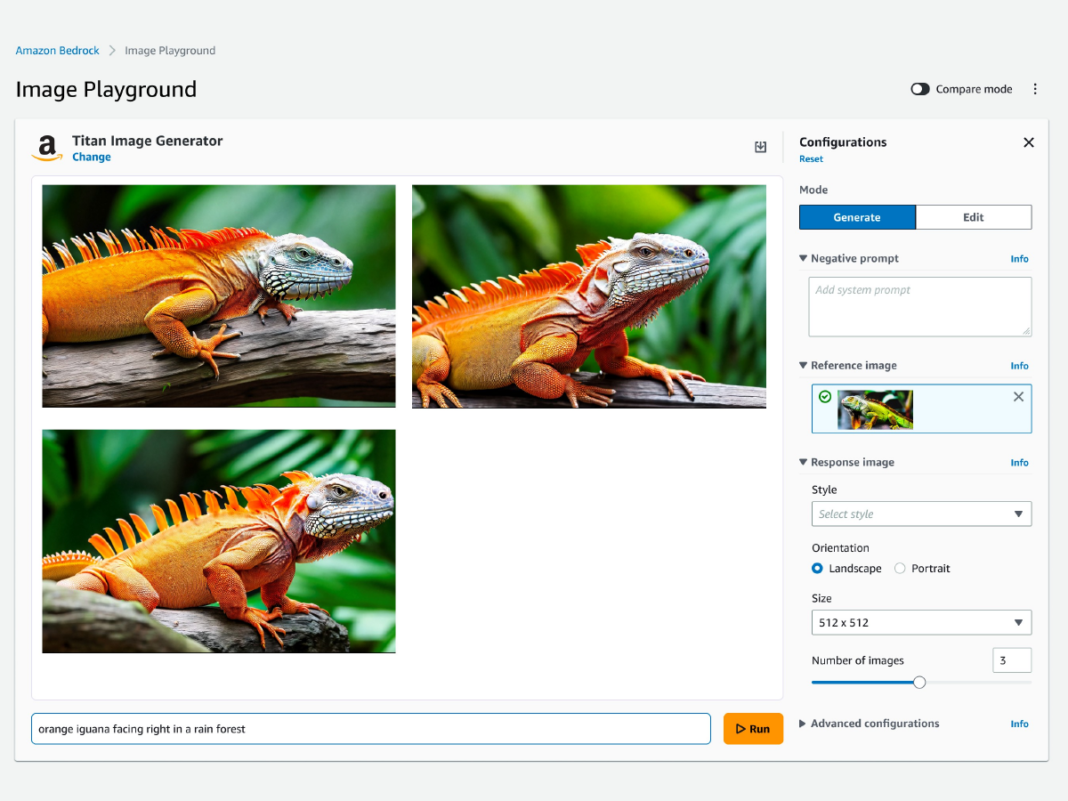
Task: Click the green checkmark on the reference image
Action: pos(825,396)
